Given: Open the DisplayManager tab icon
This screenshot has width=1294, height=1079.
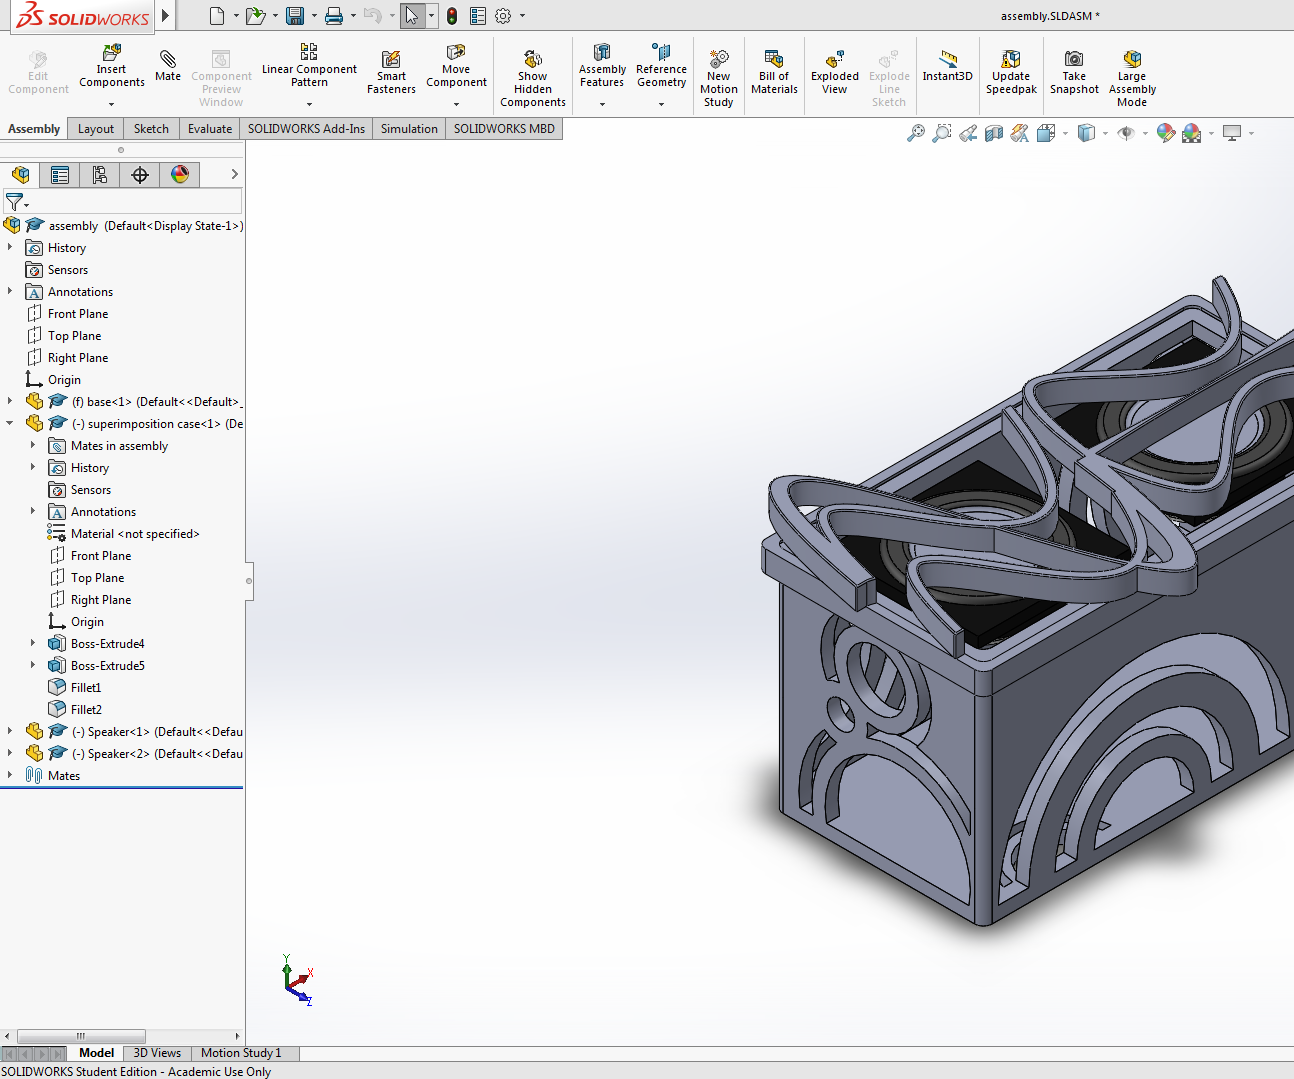Looking at the screenshot, I should coord(180,175).
